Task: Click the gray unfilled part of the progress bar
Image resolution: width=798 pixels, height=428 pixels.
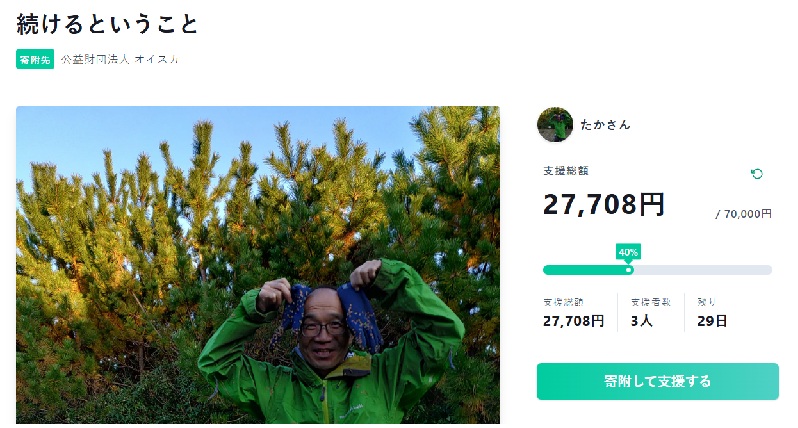Action: coord(702,270)
